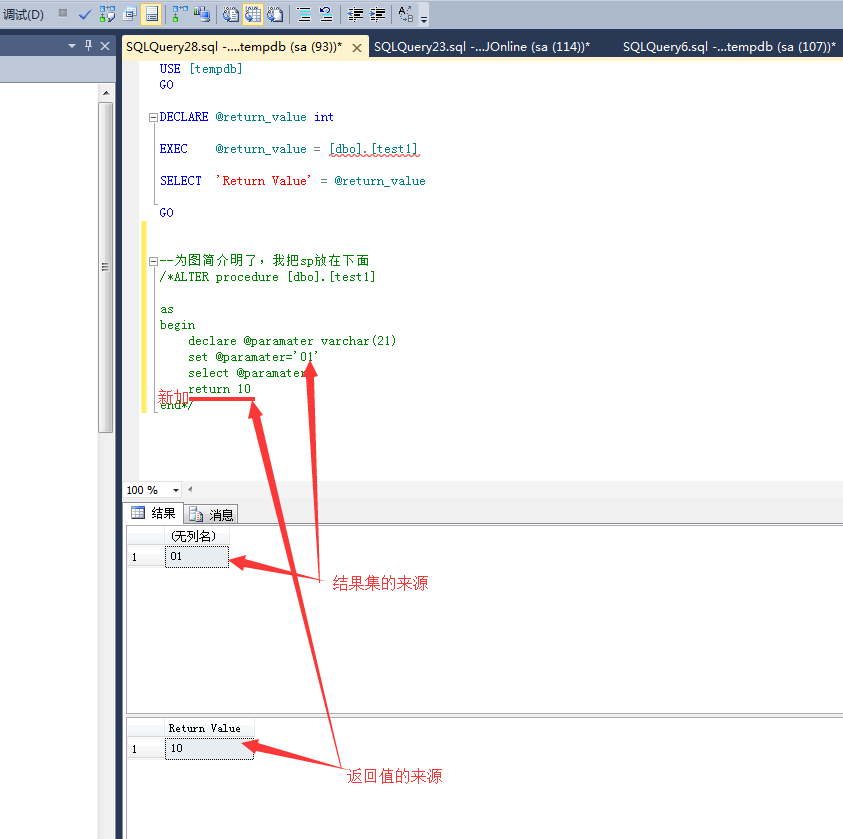843x839 pixels.
Task: Toggle Include Client Statistics
Action: 202,15
